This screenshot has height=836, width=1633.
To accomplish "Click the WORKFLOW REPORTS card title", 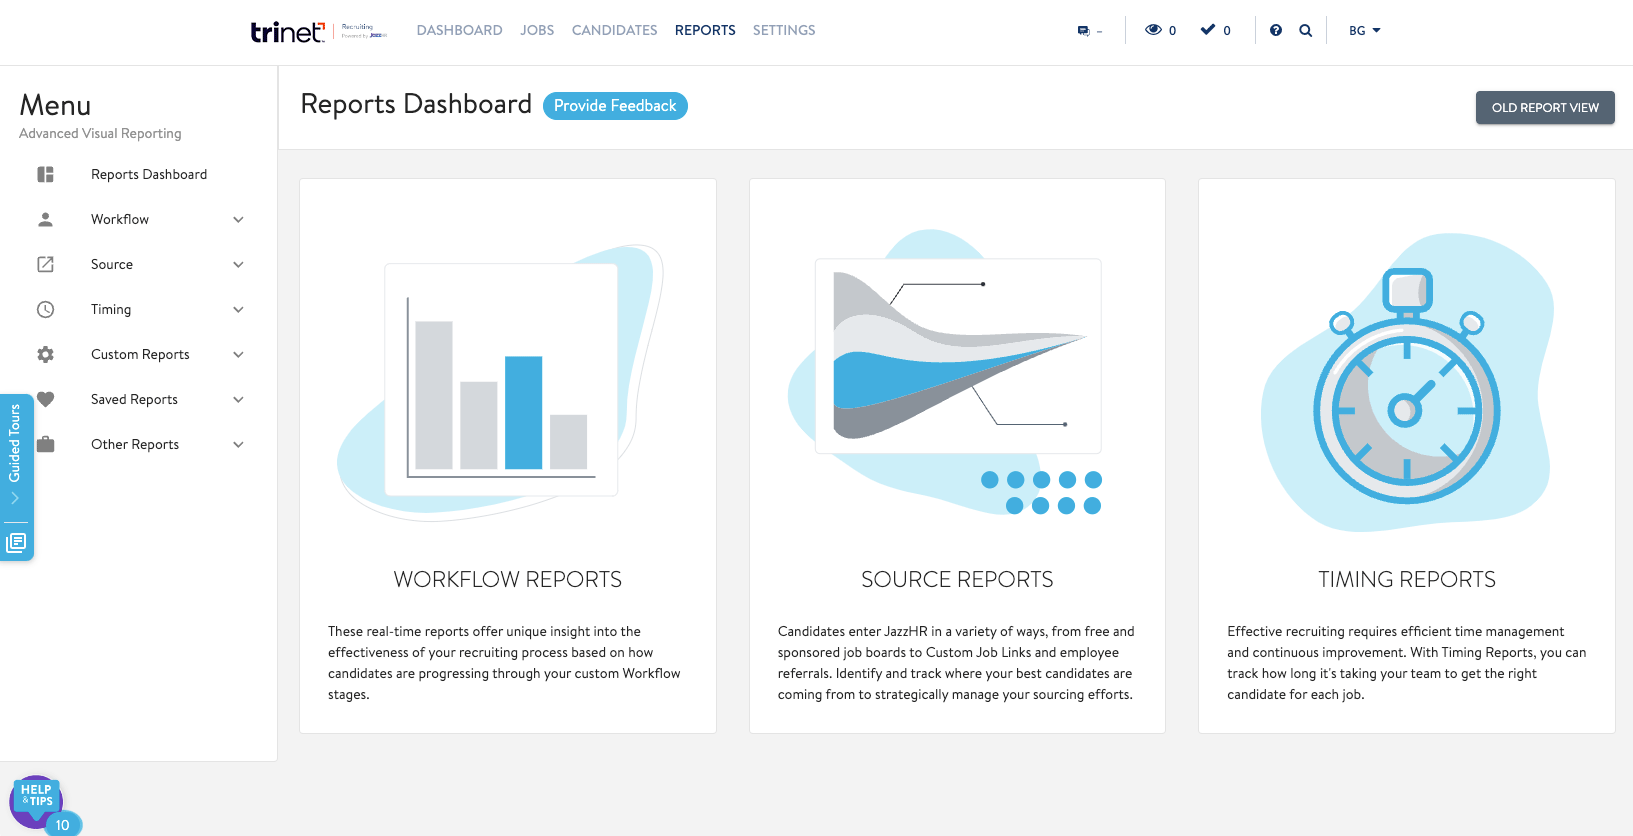I will (508, 580).
